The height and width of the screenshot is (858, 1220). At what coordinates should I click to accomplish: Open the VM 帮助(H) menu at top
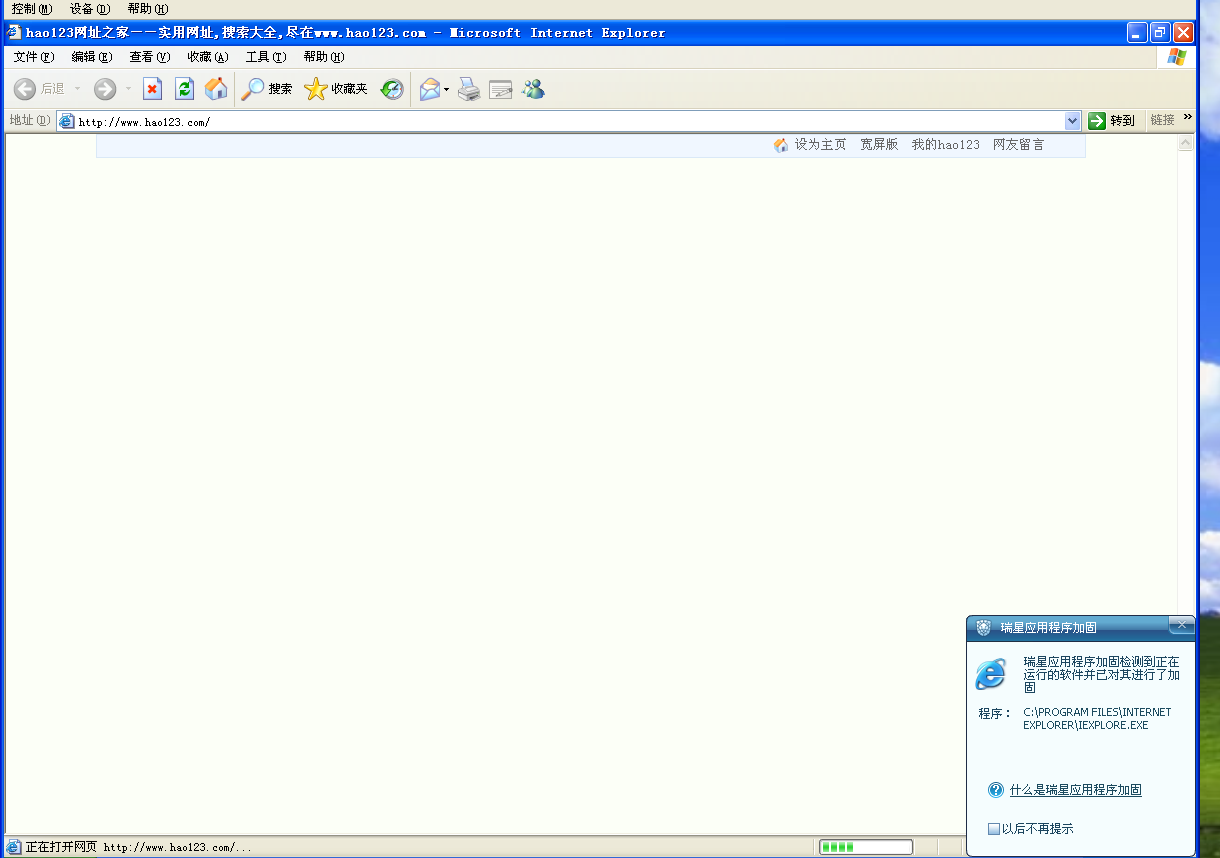point(148,9)
